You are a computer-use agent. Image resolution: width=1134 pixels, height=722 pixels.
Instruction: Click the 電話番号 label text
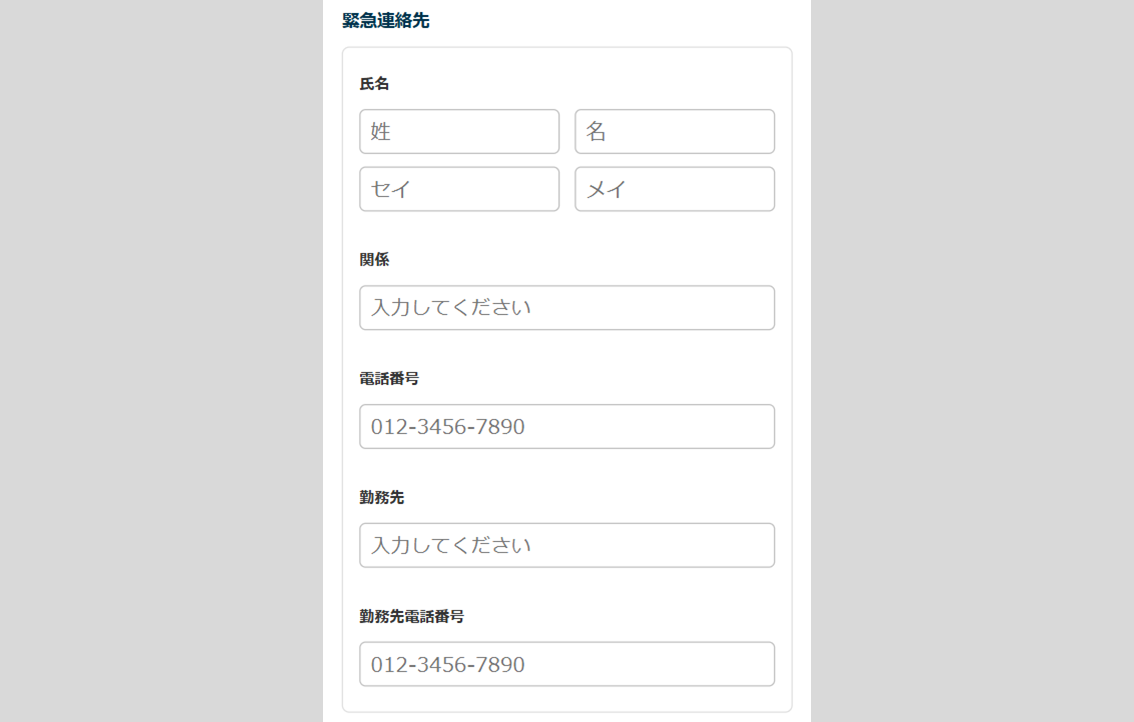click(x=389, y=379)
